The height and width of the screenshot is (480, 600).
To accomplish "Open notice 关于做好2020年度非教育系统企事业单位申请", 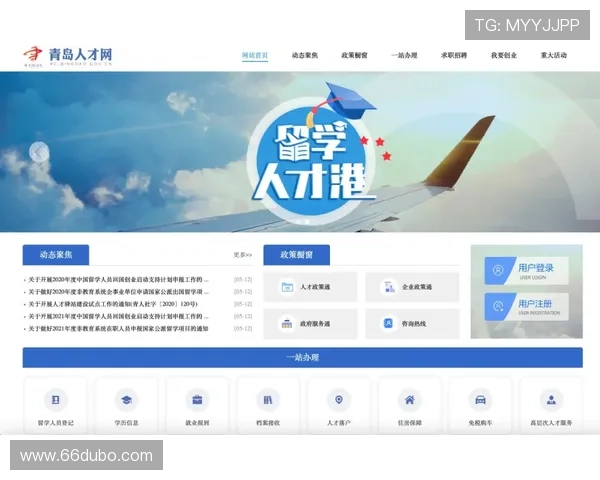I will (x=118, y=292).
